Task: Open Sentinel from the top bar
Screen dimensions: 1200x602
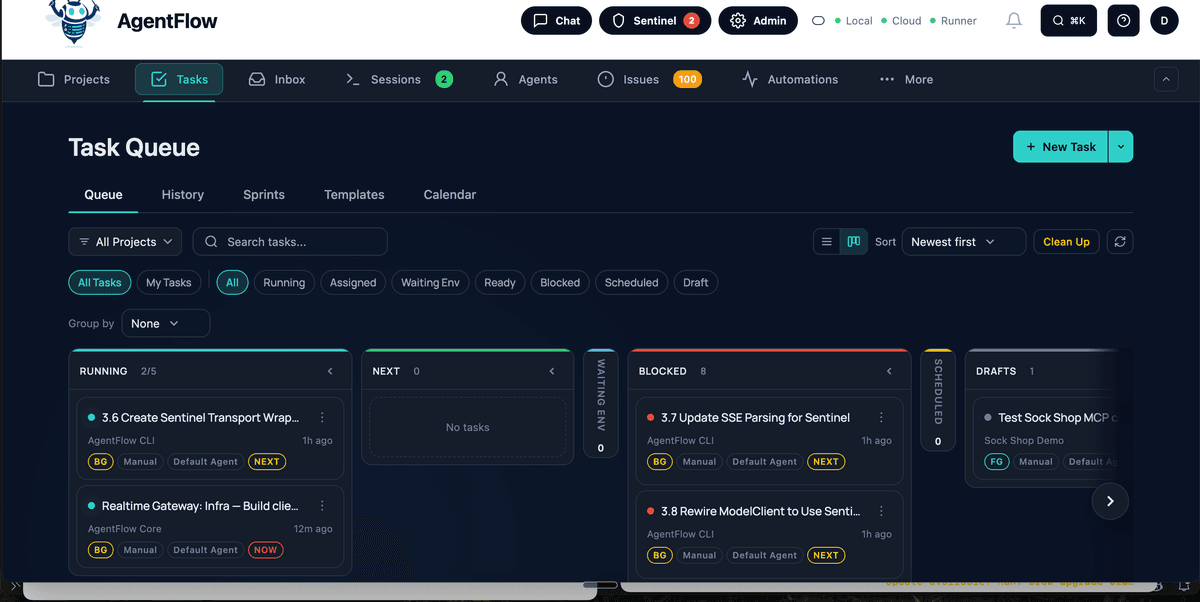Action: point(655,20)
